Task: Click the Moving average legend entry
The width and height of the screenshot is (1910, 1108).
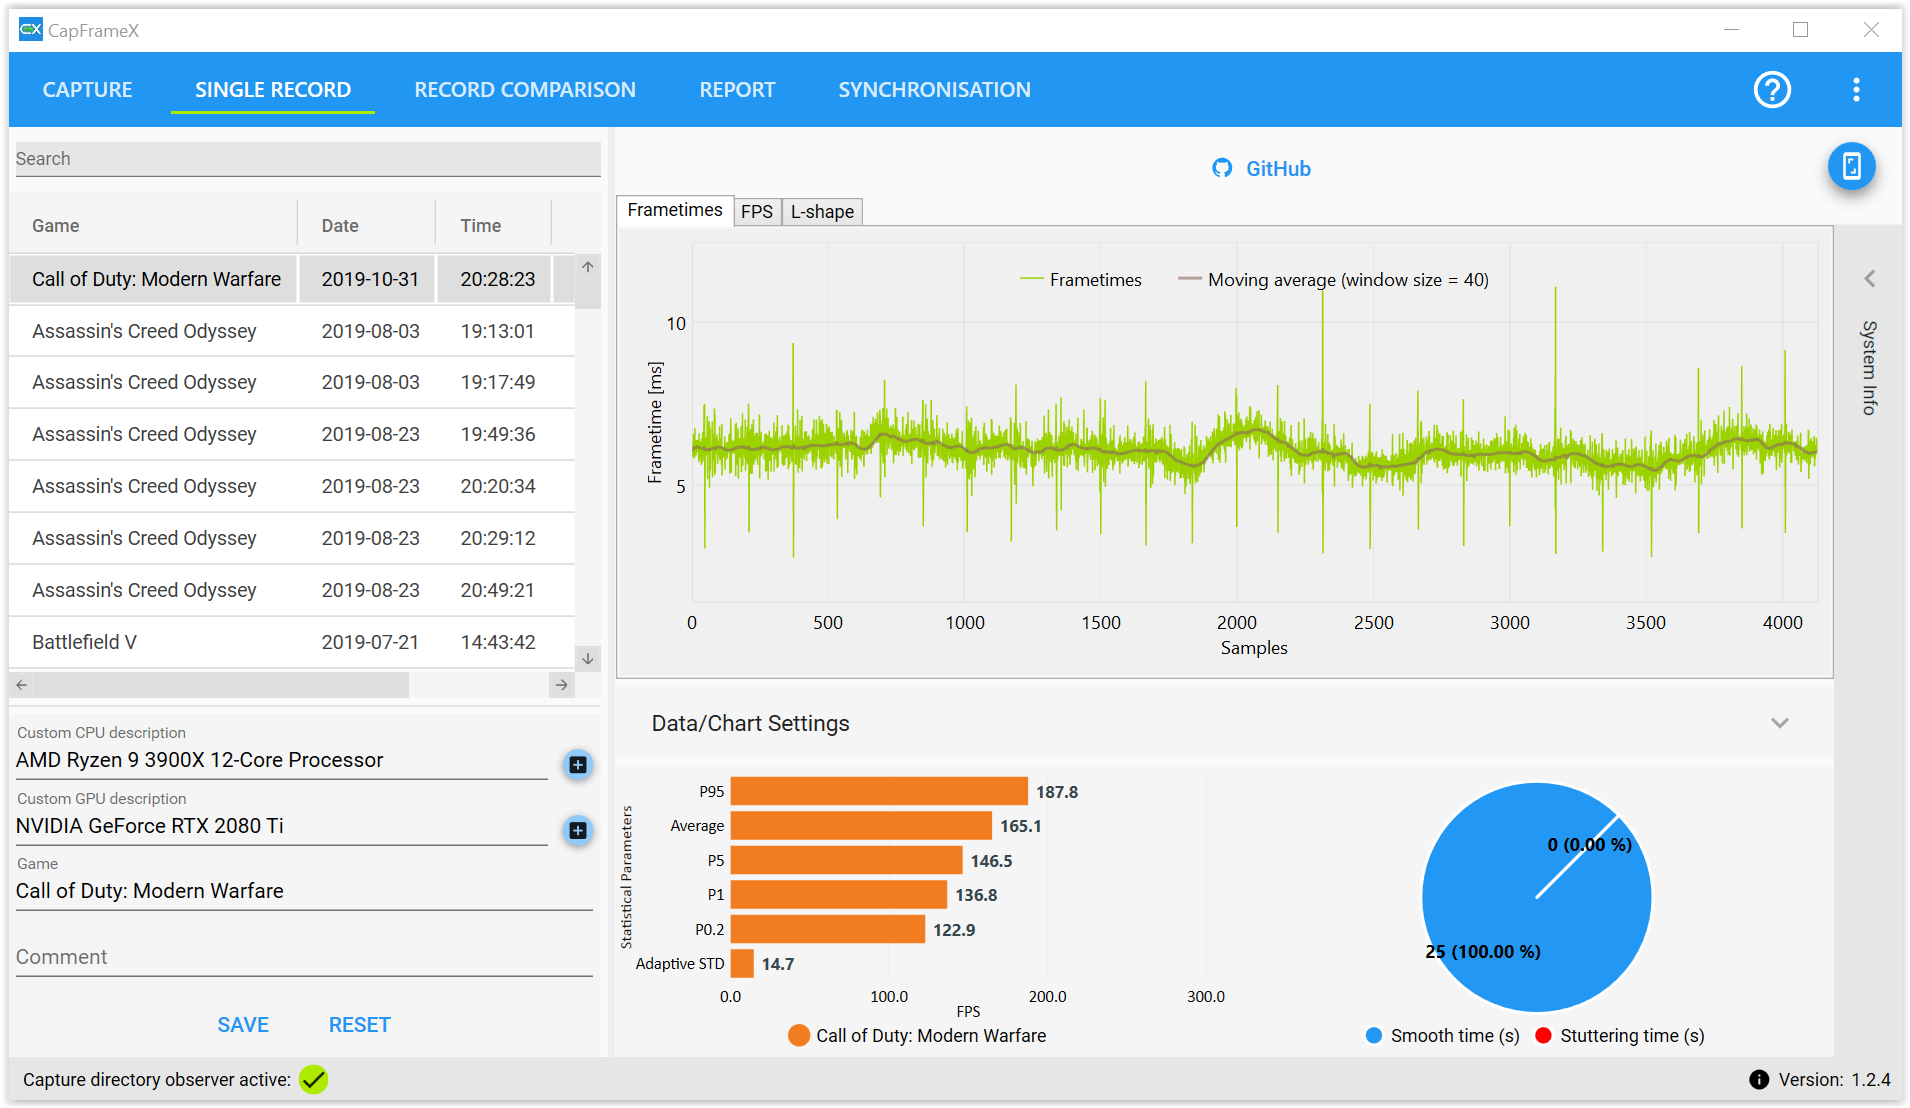Action: click(1333, 280)
